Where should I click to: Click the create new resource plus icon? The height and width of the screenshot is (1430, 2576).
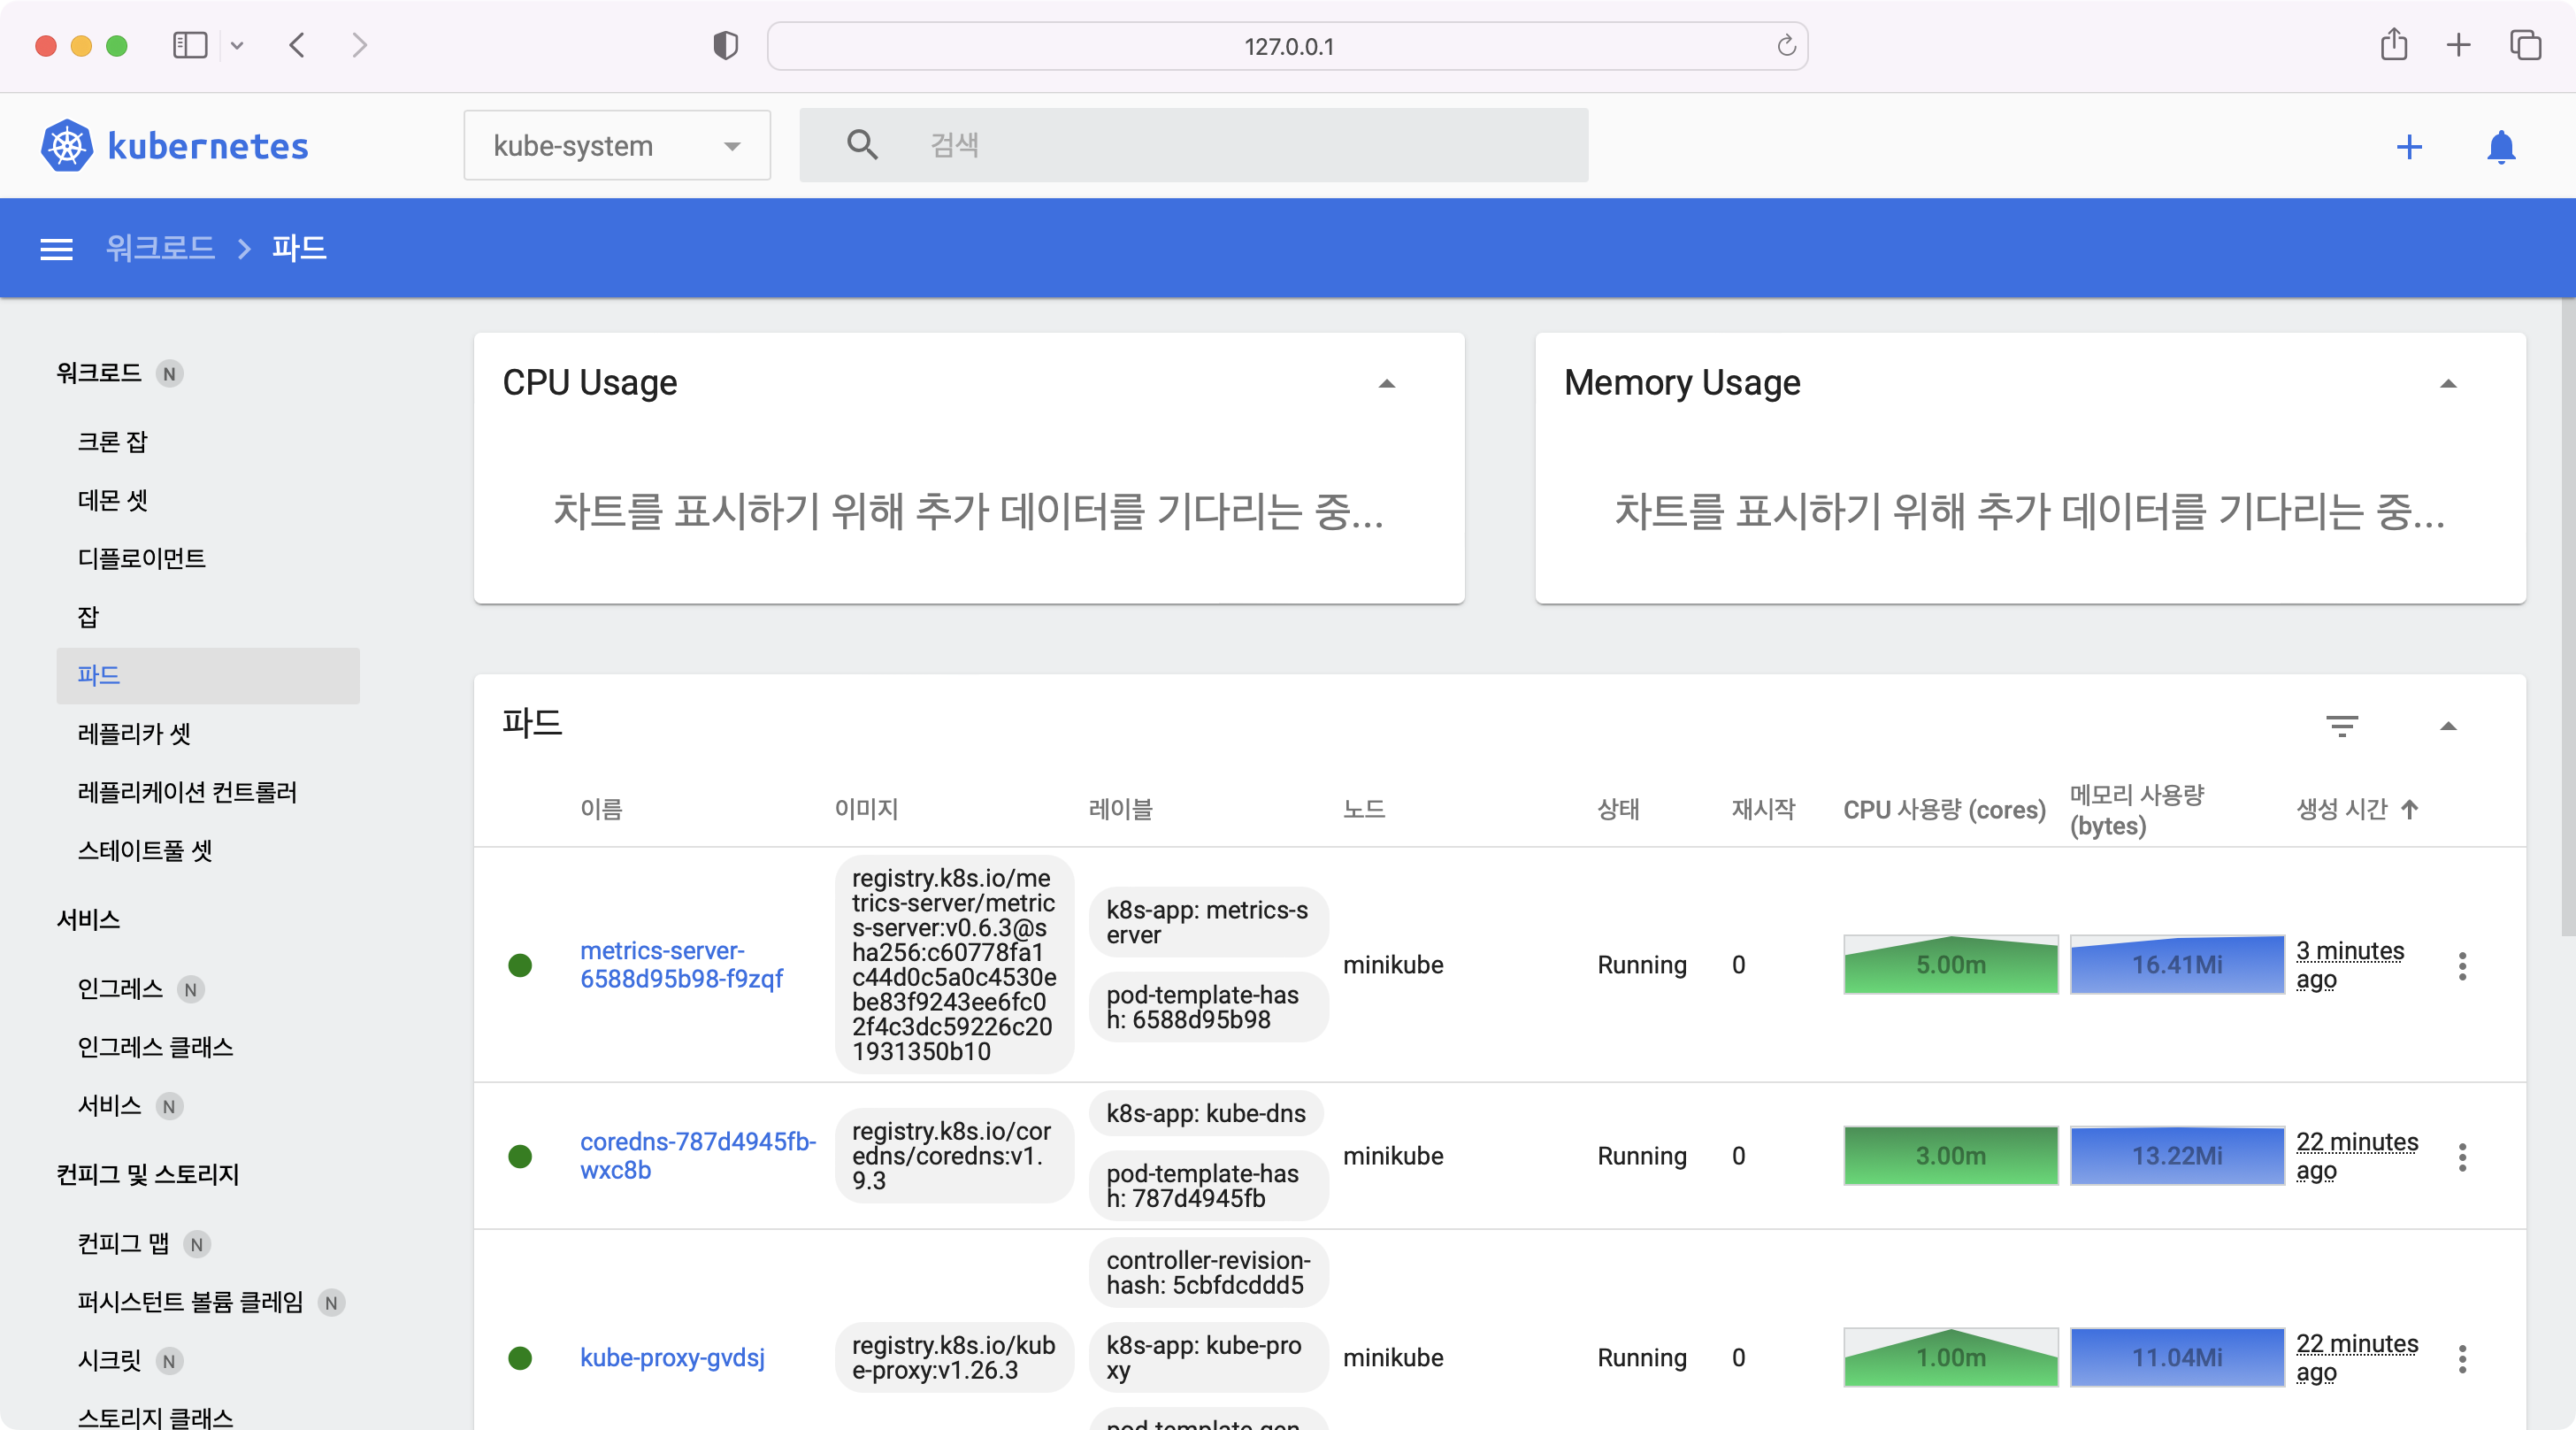point(2409,147)
